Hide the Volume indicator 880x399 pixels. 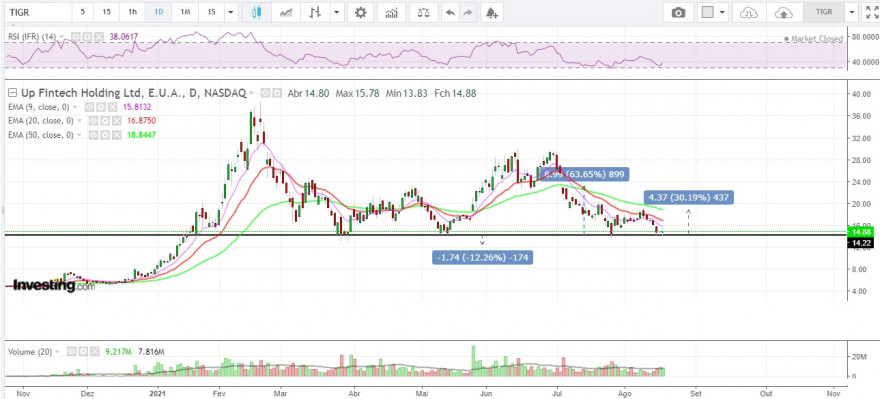(x=71, y=352)
